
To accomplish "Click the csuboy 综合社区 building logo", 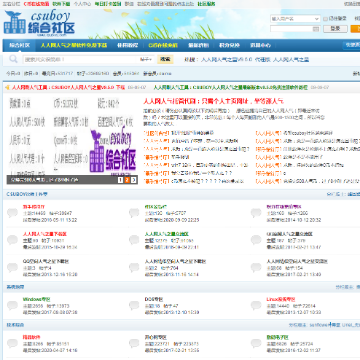I will tap(39, 23).
